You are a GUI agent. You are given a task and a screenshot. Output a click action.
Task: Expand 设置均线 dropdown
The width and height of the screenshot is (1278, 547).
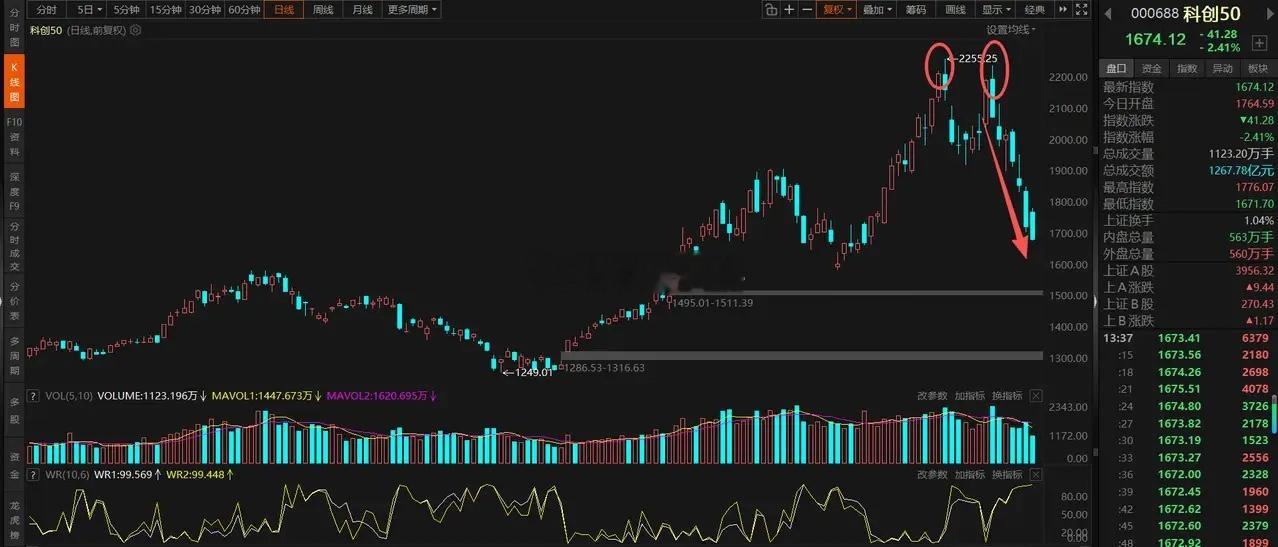click(x=1011, y=30)
